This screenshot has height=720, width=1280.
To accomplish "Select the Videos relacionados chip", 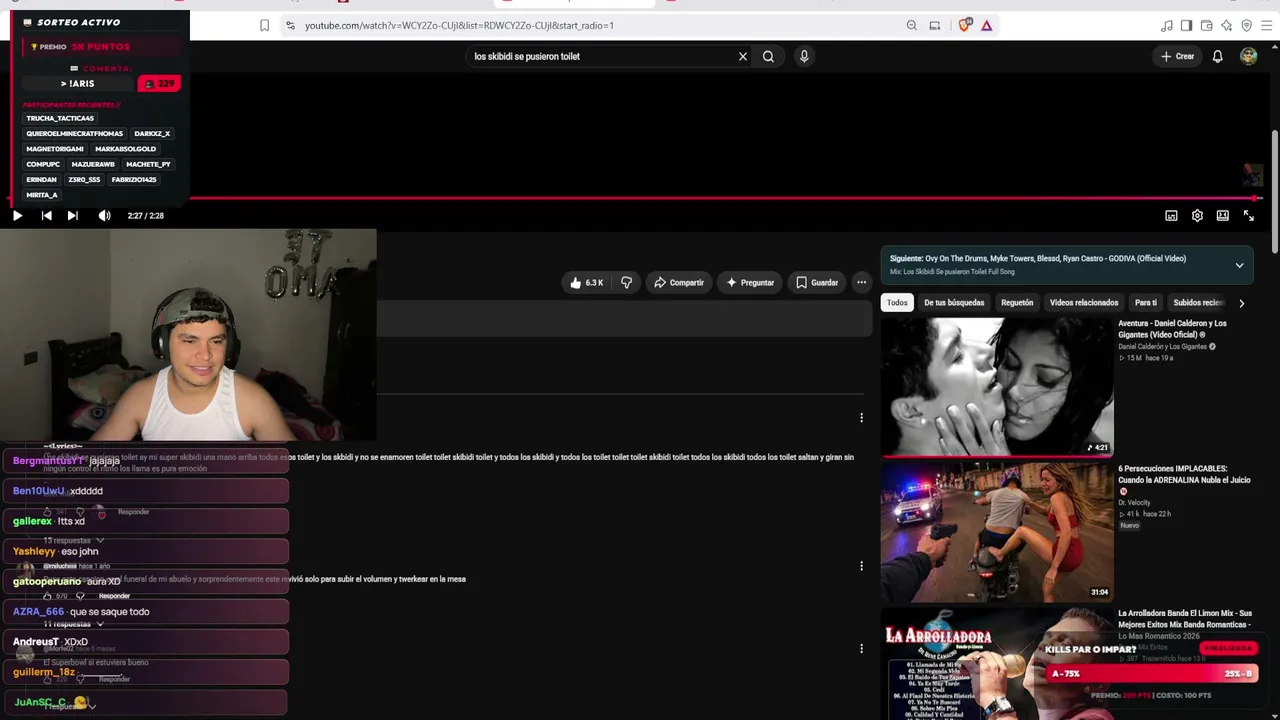I will tap(1084, 303).
